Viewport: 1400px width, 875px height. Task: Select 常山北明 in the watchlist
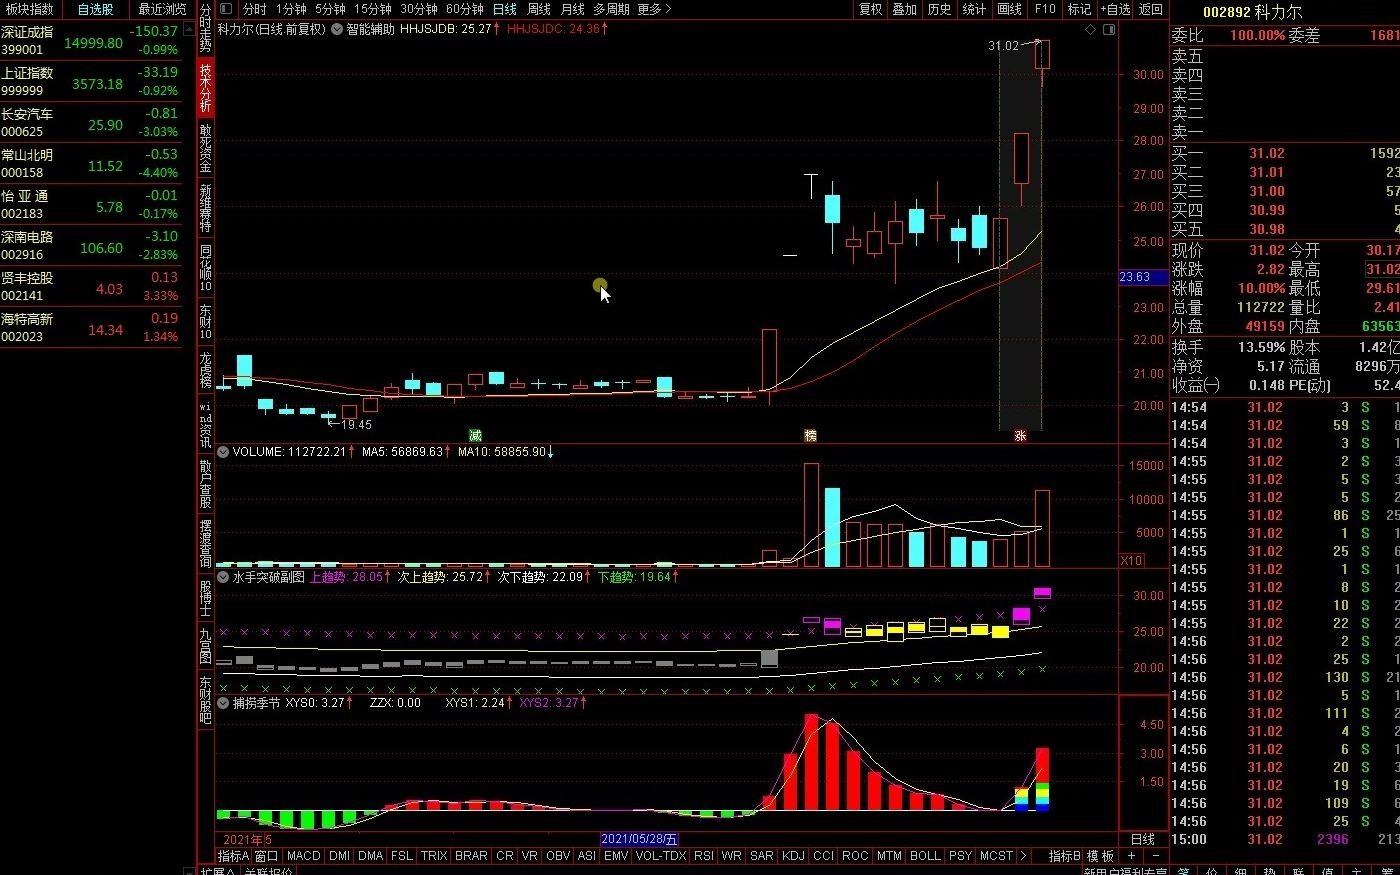[x=91, y=163]
